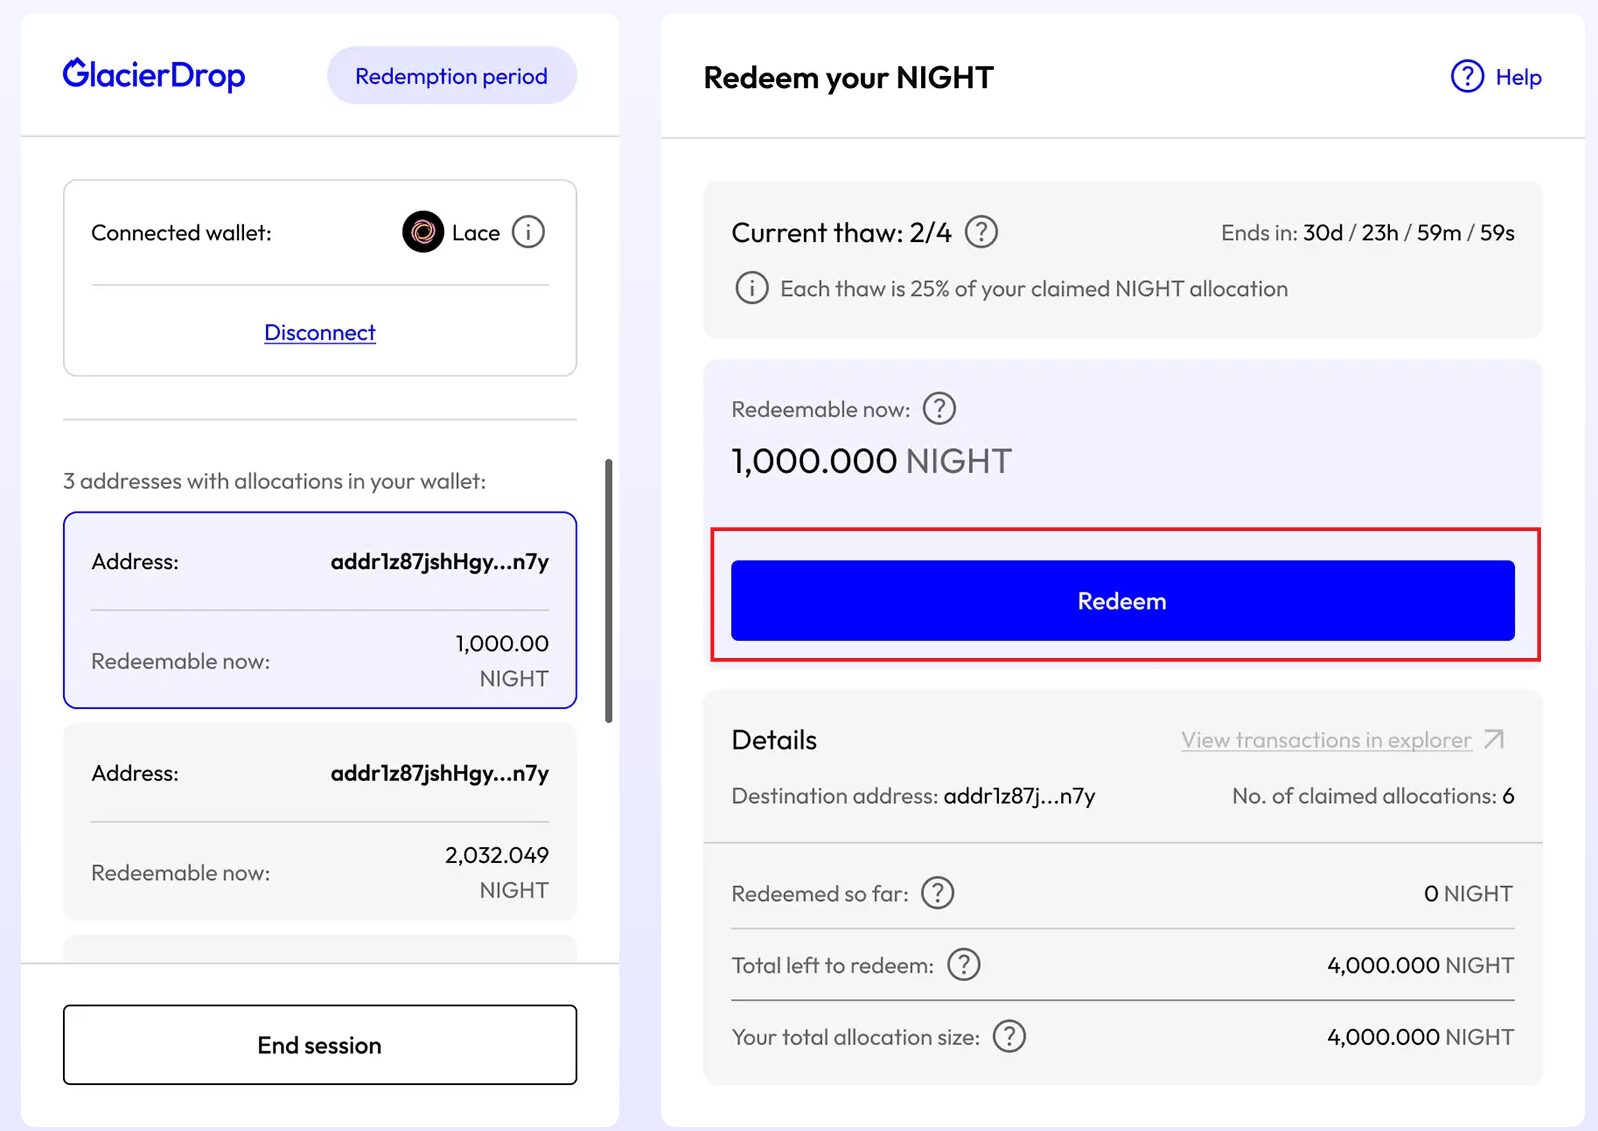The width and height of the screenshot is (1598, 1131).
Task: Click the Redemption period badge
Action: pyautogui.click(x=451, y=76)
